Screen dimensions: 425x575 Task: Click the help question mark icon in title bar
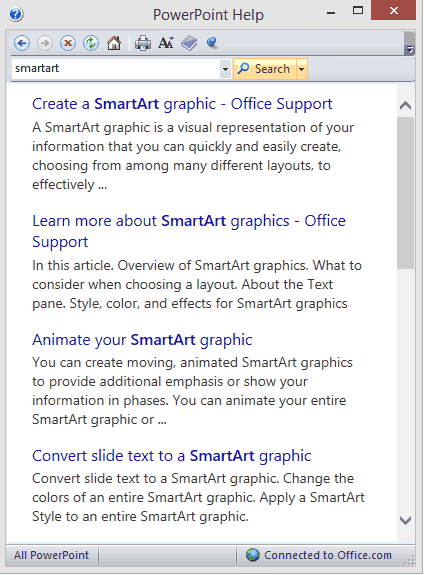(x=16, y=15)
